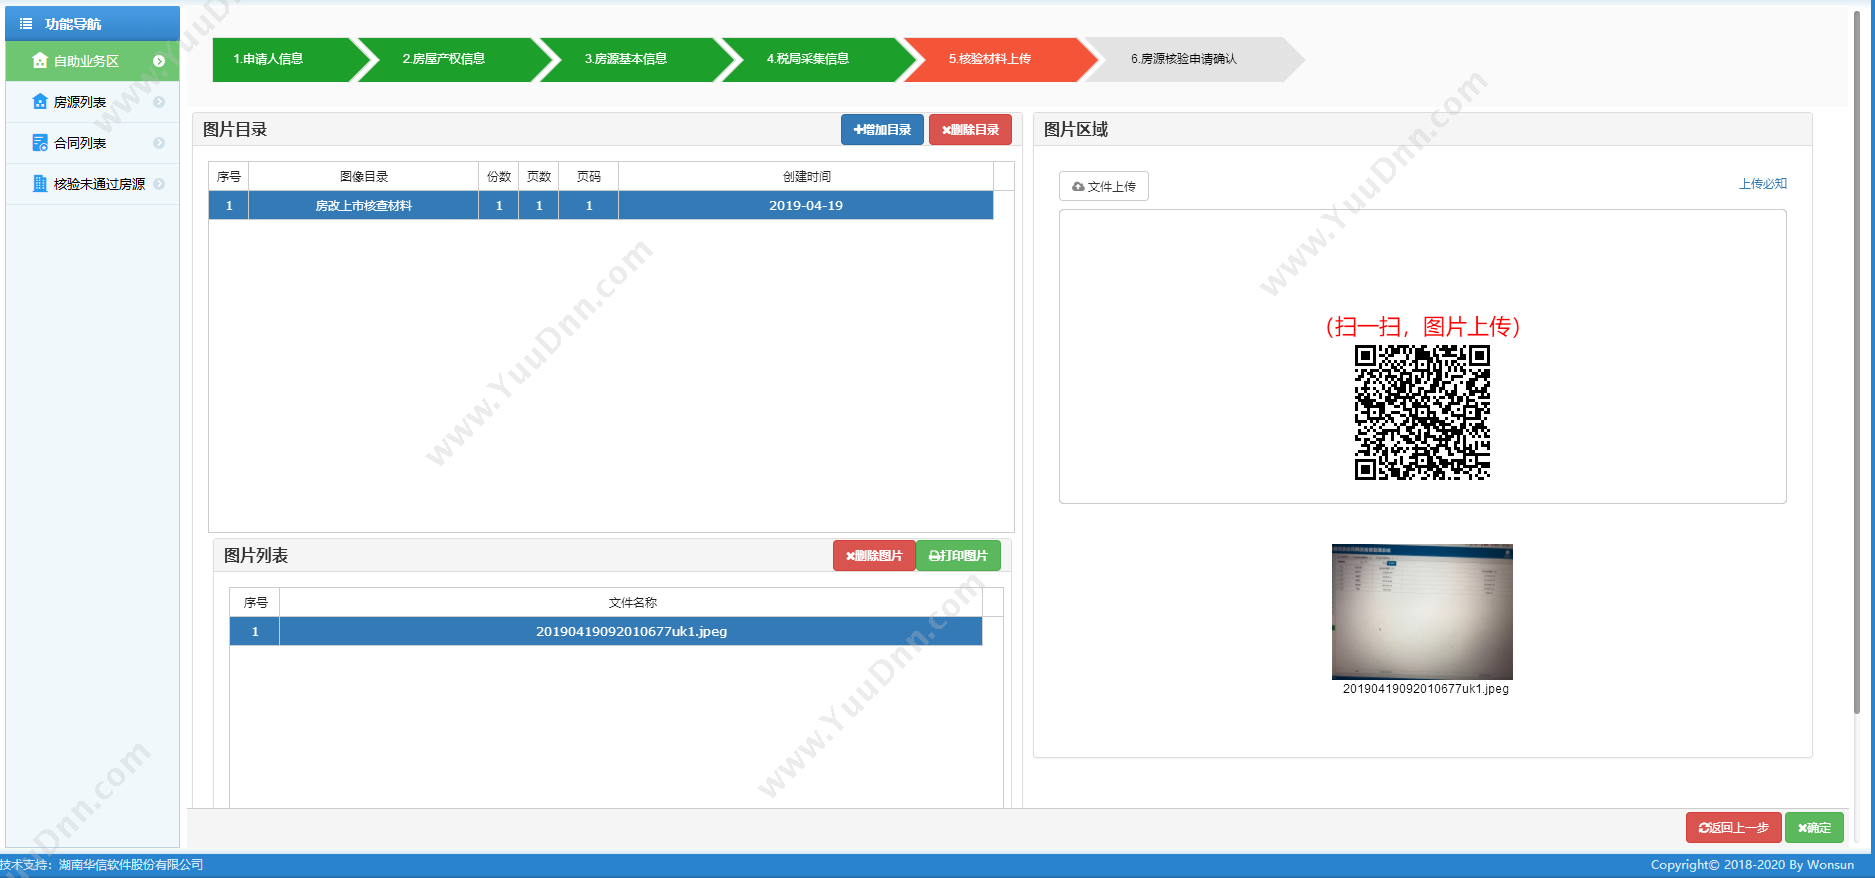Click the 确定 confirm button
1875x878 pixels.
[x=1814, y=828]
